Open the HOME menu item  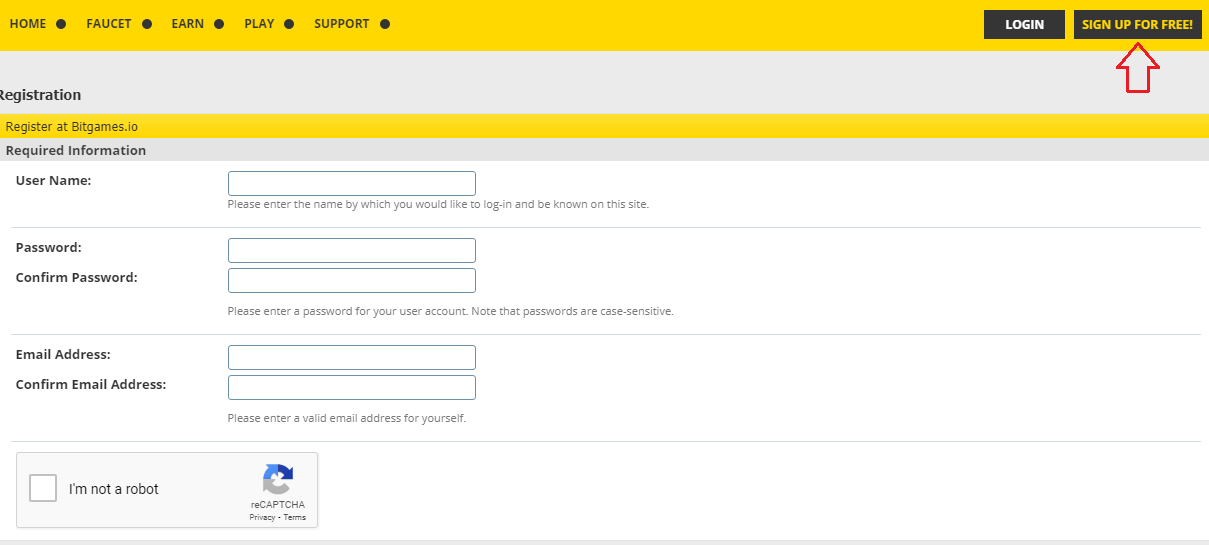point(28,24)
